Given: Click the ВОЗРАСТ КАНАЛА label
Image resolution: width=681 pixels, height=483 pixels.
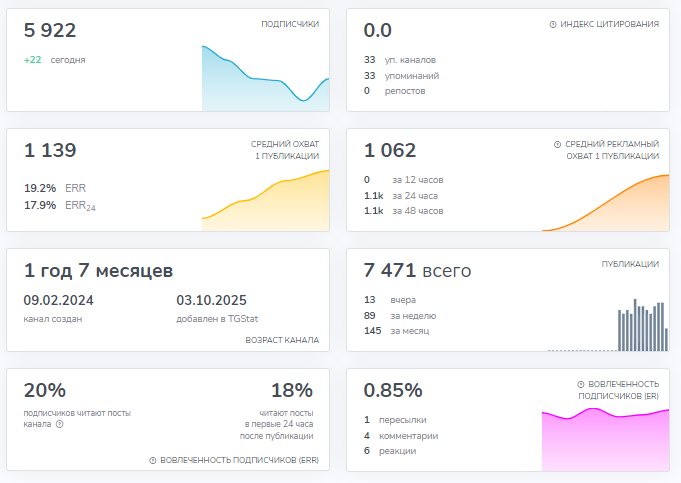Looking at the screenshot, I should click(x=282, y=340).
